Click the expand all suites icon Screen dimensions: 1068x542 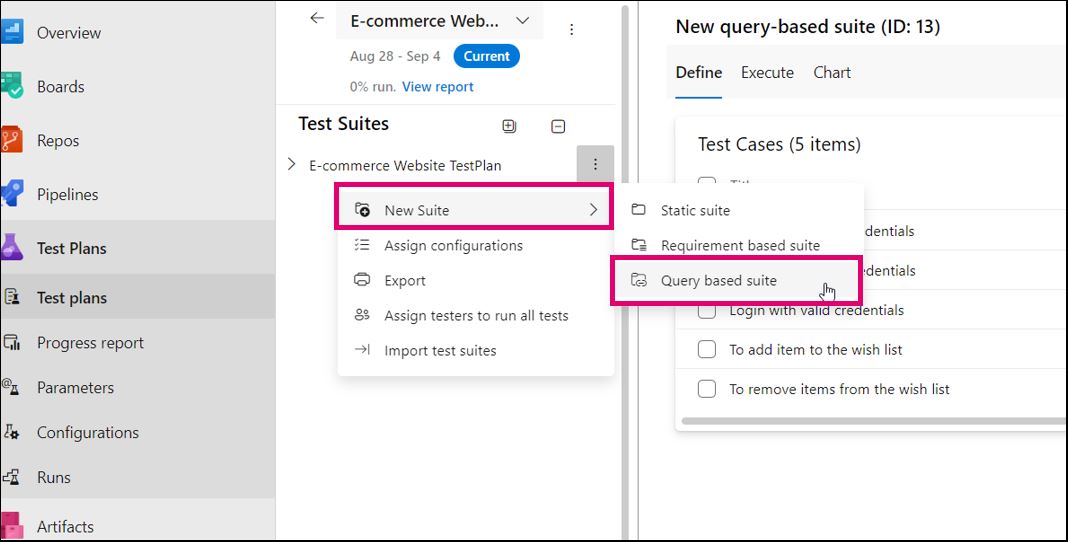(x=509, y=126)
